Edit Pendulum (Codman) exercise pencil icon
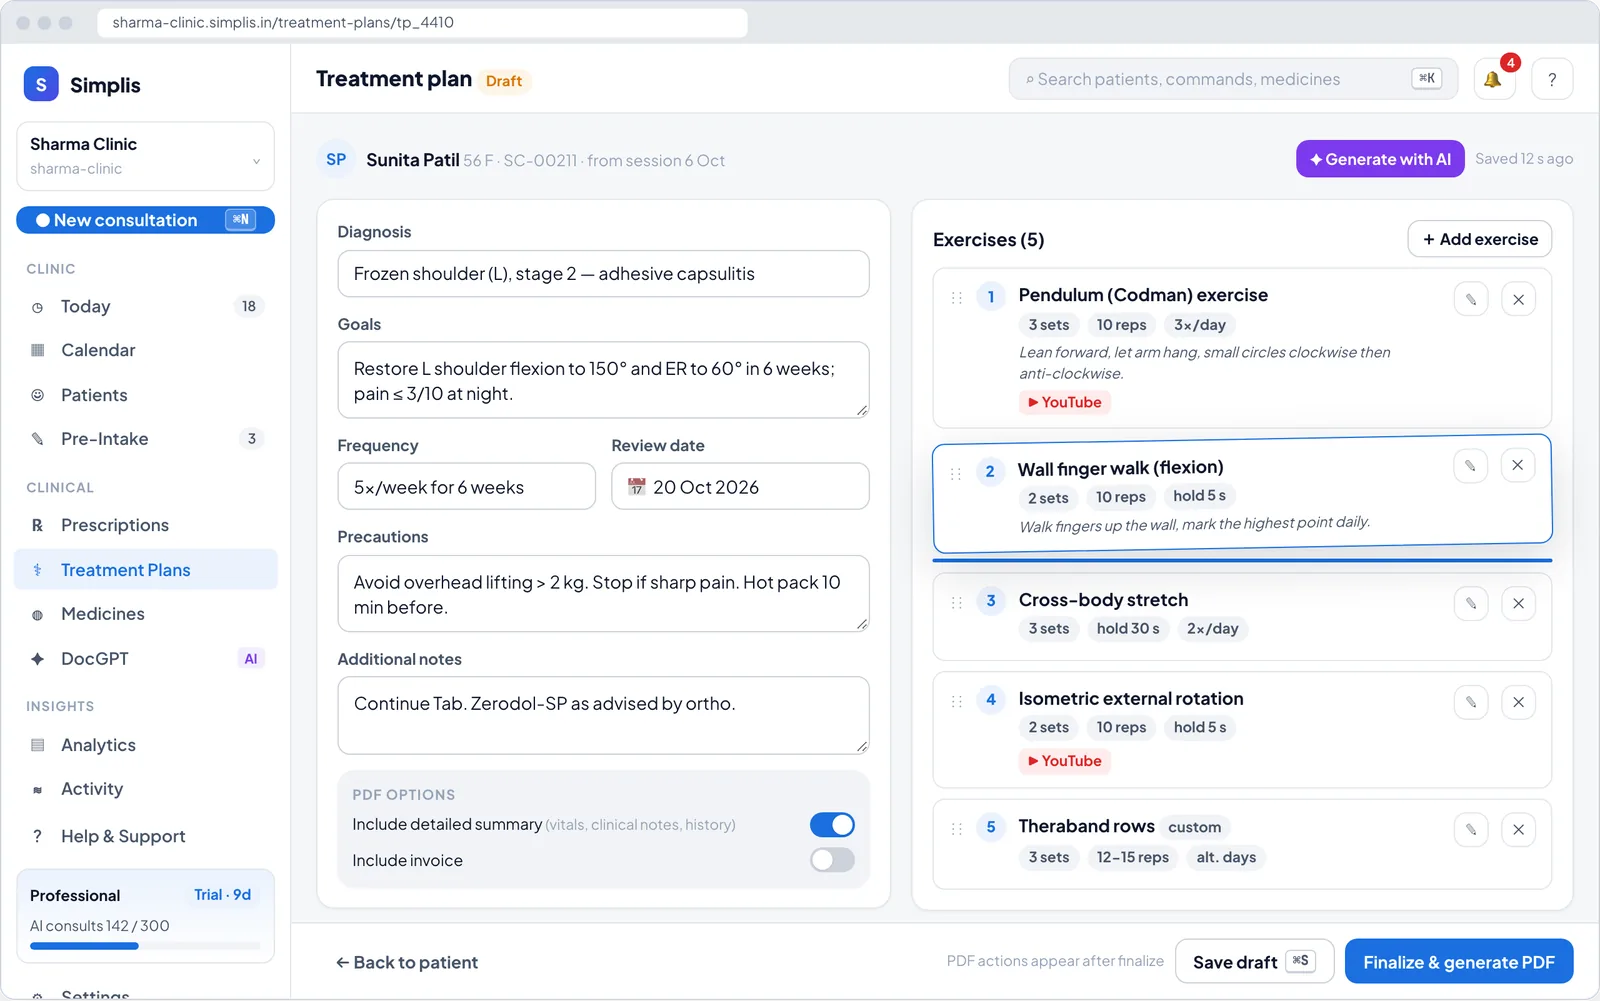The image size is (1600, 1001). coord(1471,299)
